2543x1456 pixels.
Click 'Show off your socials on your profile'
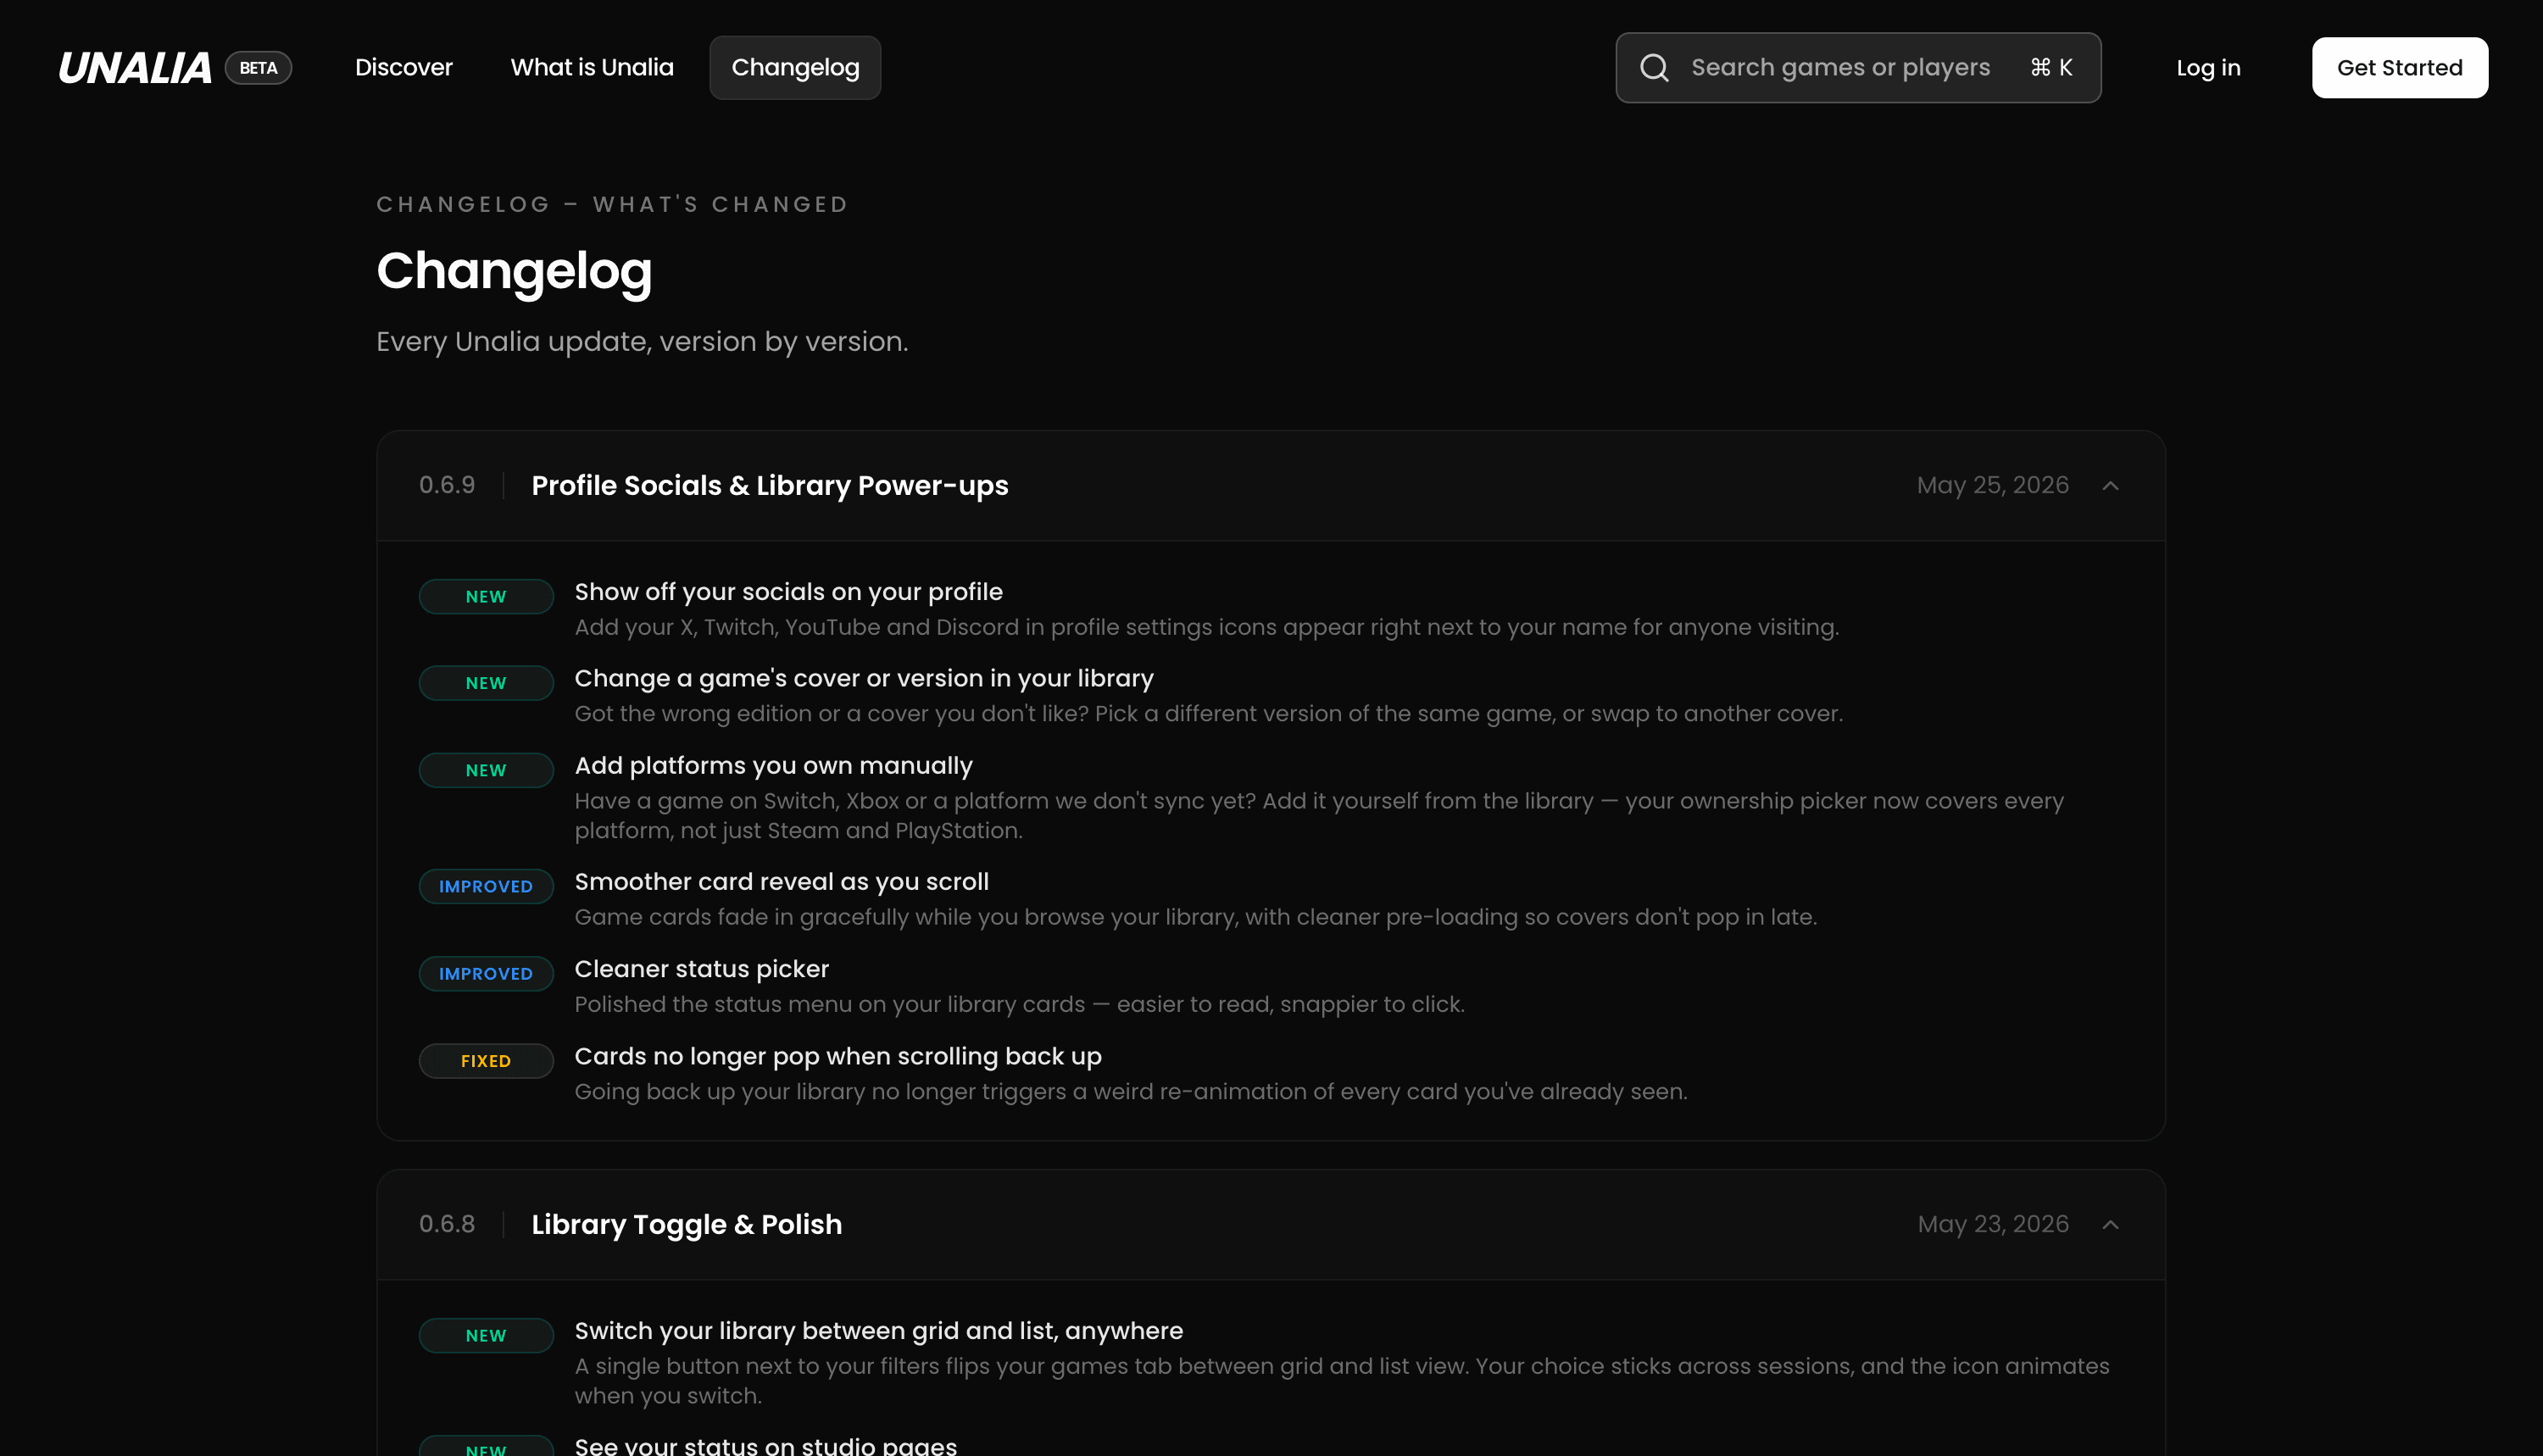point(788,592)
